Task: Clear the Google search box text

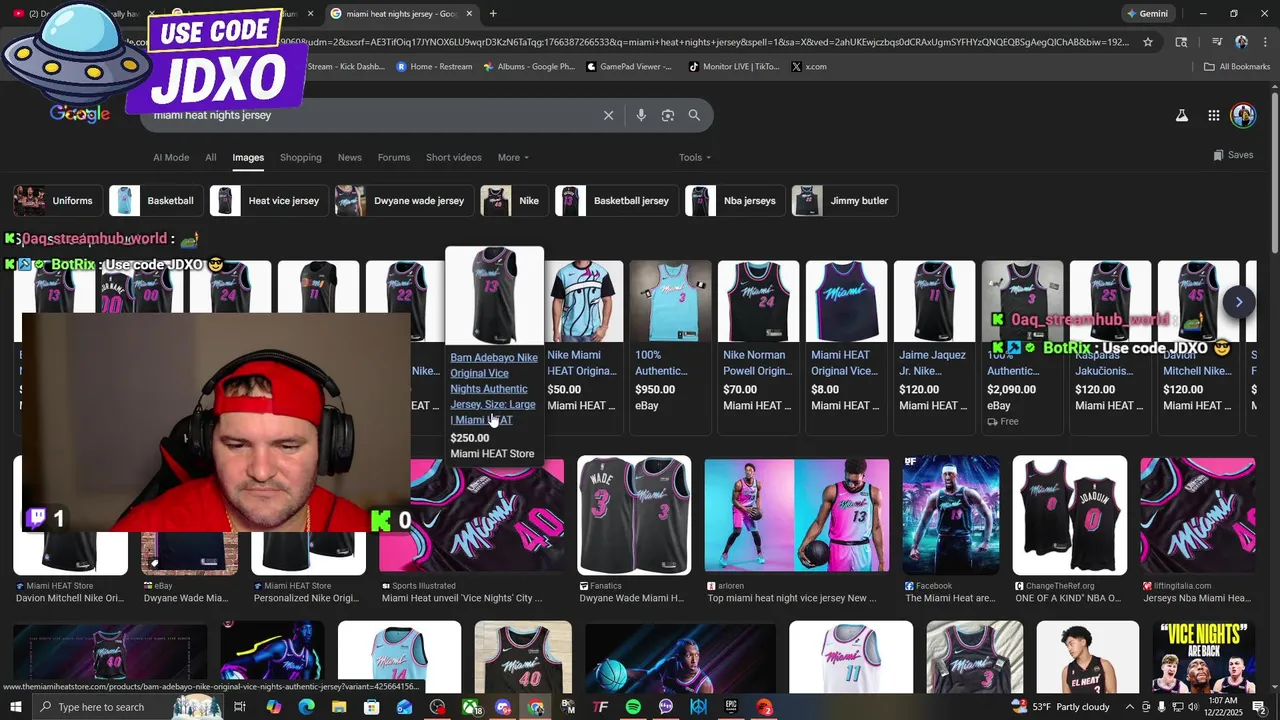Action: pos(608,115)
